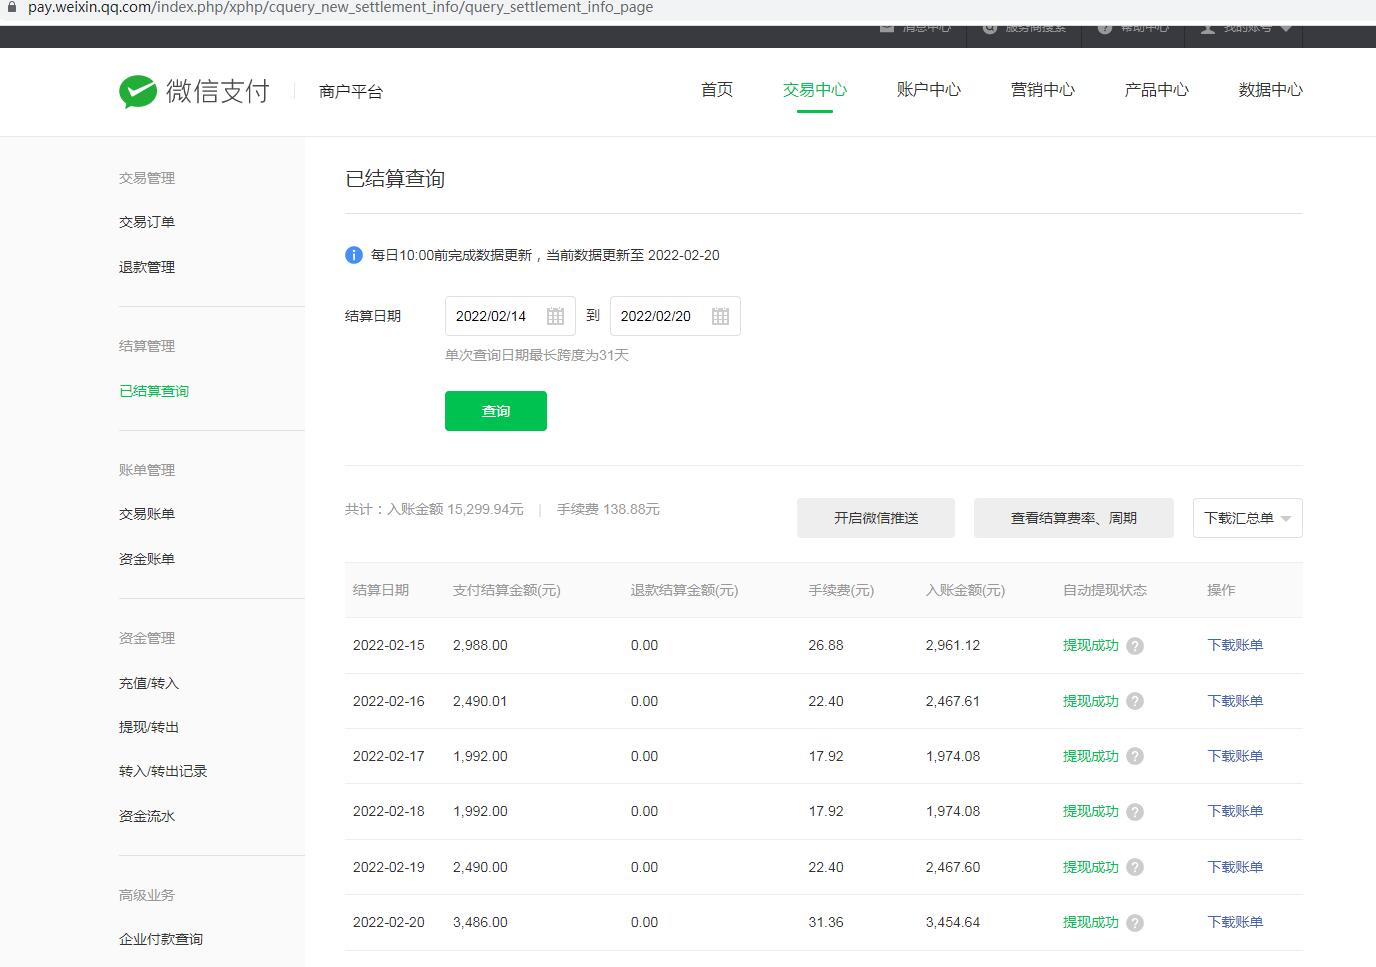1376x967 pixels.
Task: Click help icon in the 2022-02-15 row
Action: 1135,646
